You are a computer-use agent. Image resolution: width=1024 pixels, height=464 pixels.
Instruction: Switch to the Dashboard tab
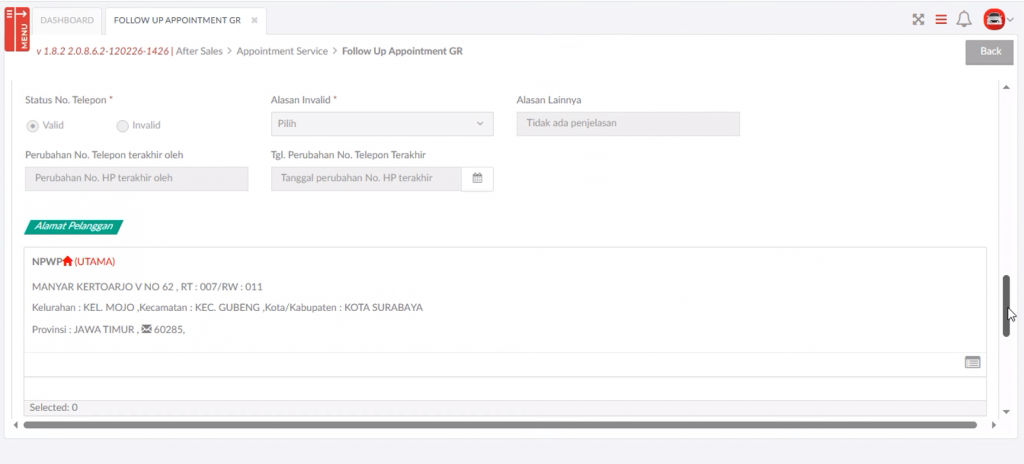tap(67, 20)
